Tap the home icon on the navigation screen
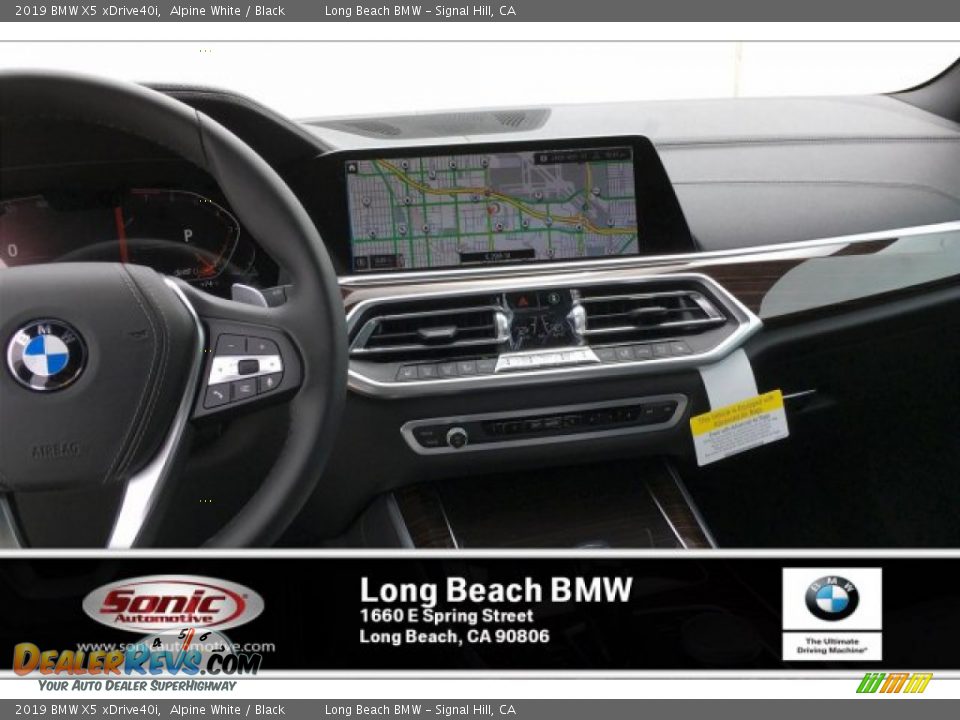The width and height of the screenshot is (960, 720). pos(352,167)
